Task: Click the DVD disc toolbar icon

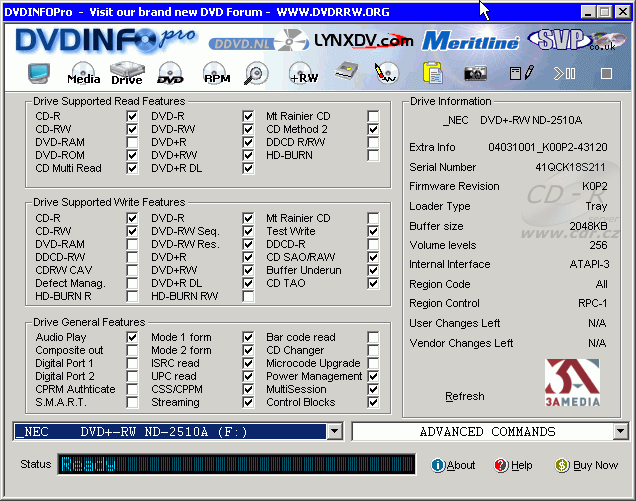Action: (x=170, y=73)
